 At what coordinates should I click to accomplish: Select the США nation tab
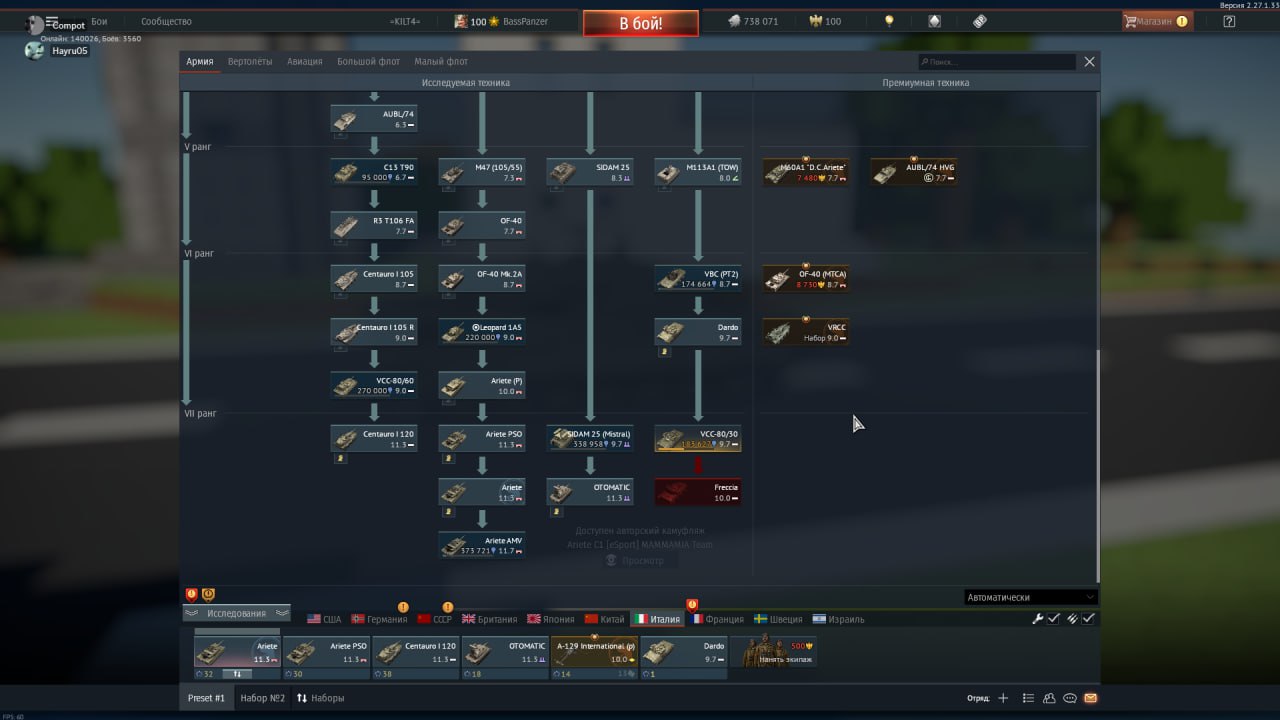pyautogui.click(x=324, y=619)
